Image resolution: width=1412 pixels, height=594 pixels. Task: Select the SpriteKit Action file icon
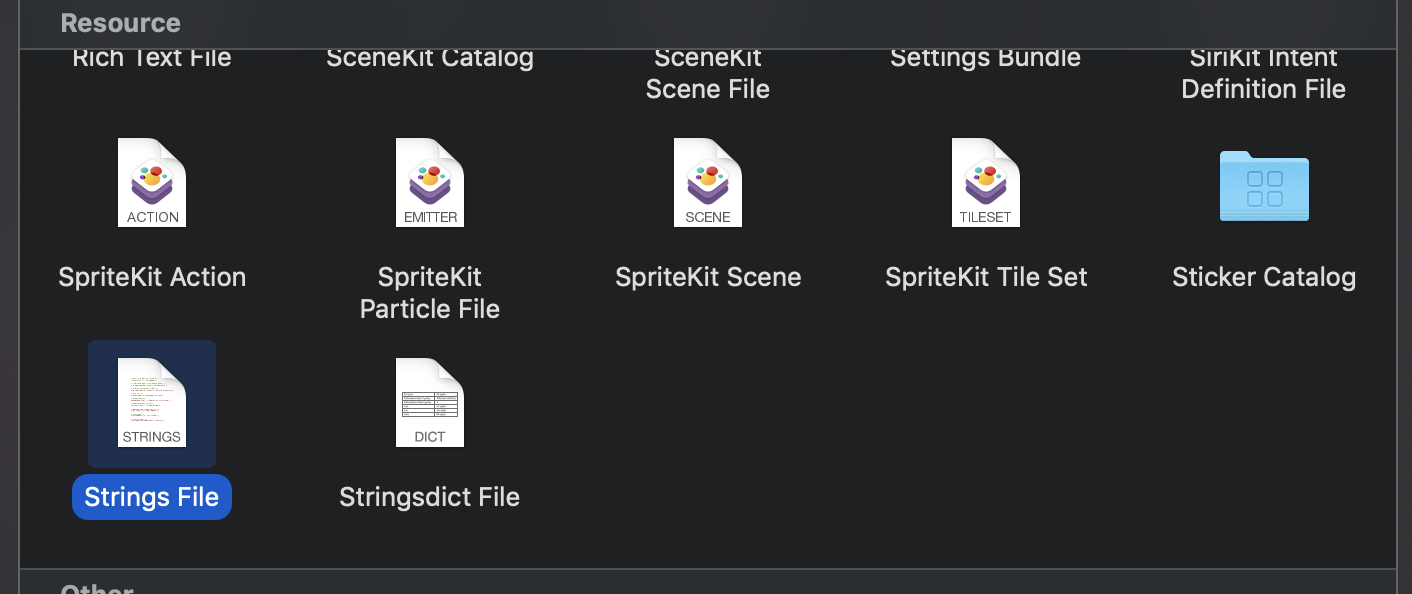click(152, 183)
